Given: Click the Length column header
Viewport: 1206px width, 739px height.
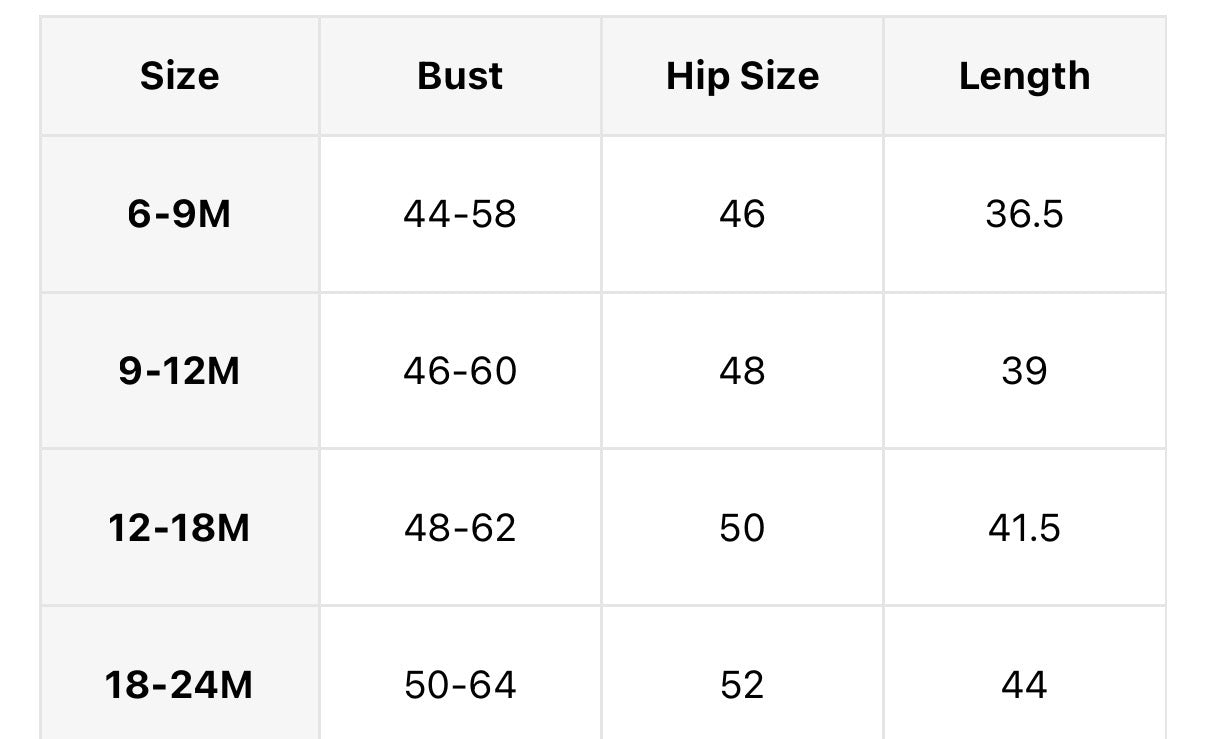Looking at the screenshot, I should click(1024, 76).
